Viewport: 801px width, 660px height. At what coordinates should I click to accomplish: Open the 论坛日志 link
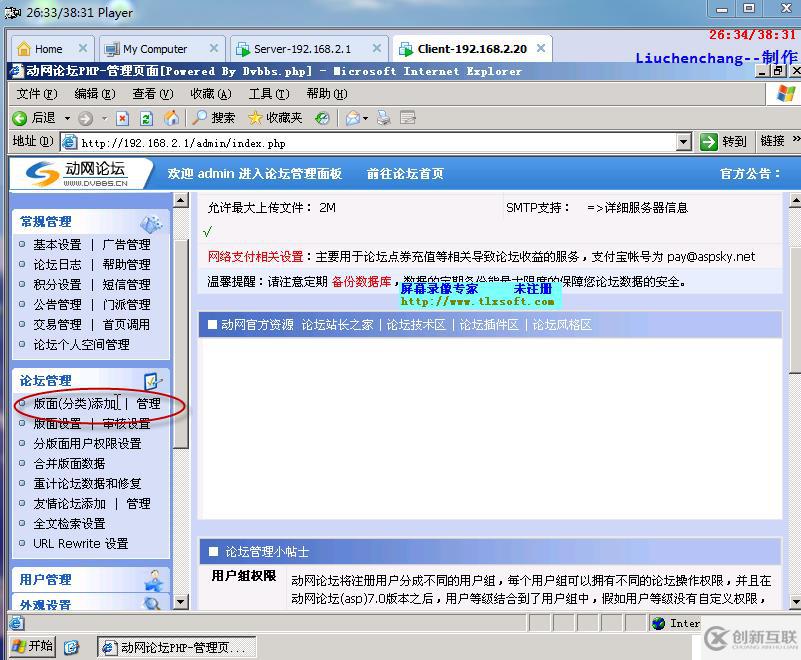point(57,265)
